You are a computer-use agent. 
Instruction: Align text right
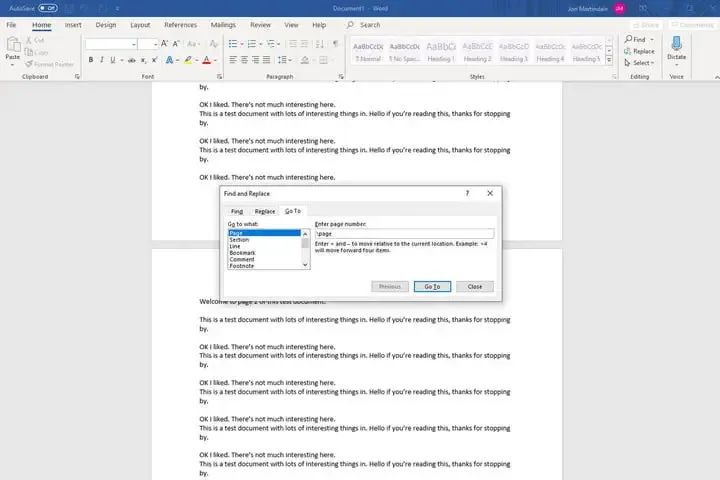(255, 60)
